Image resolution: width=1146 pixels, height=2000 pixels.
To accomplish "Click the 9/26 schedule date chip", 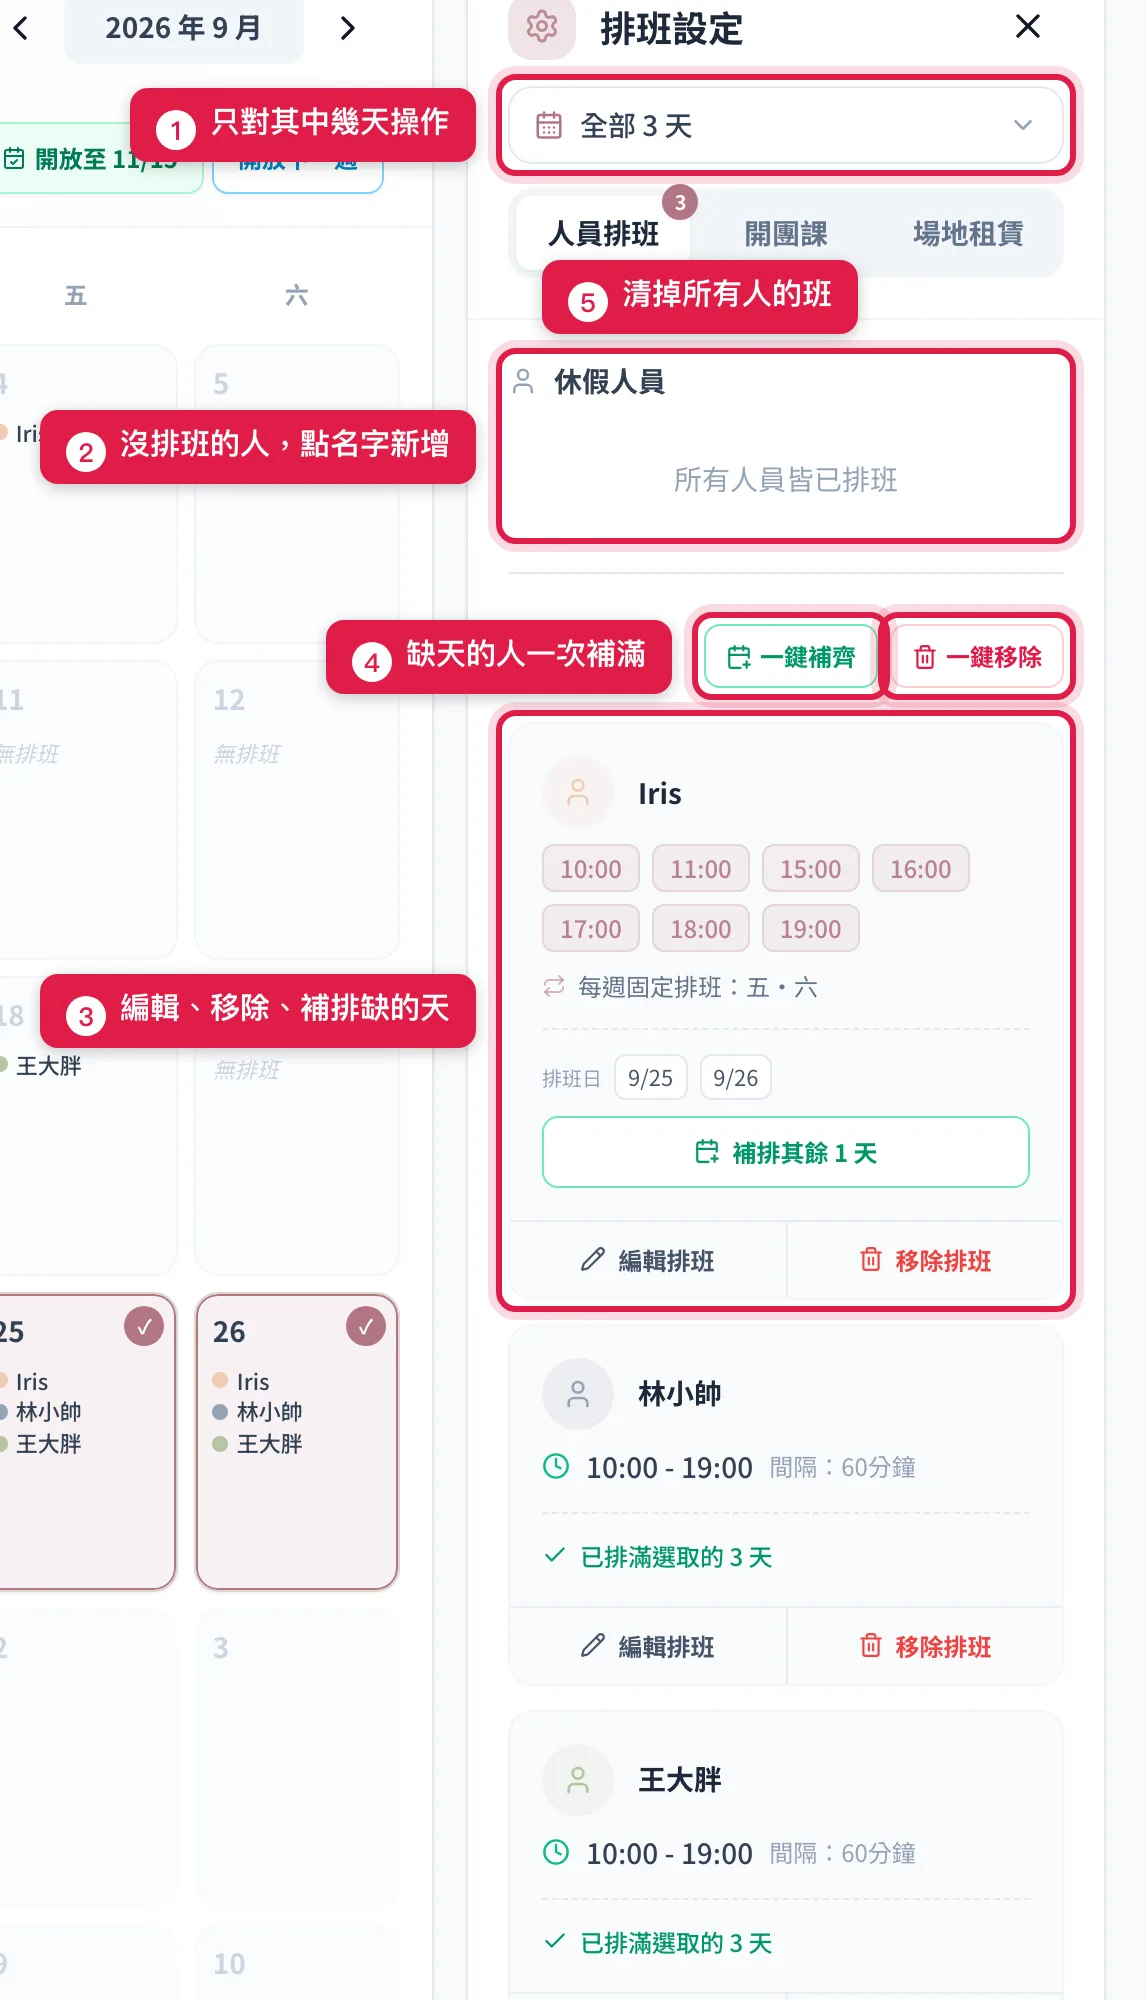I will [736, 1078].
